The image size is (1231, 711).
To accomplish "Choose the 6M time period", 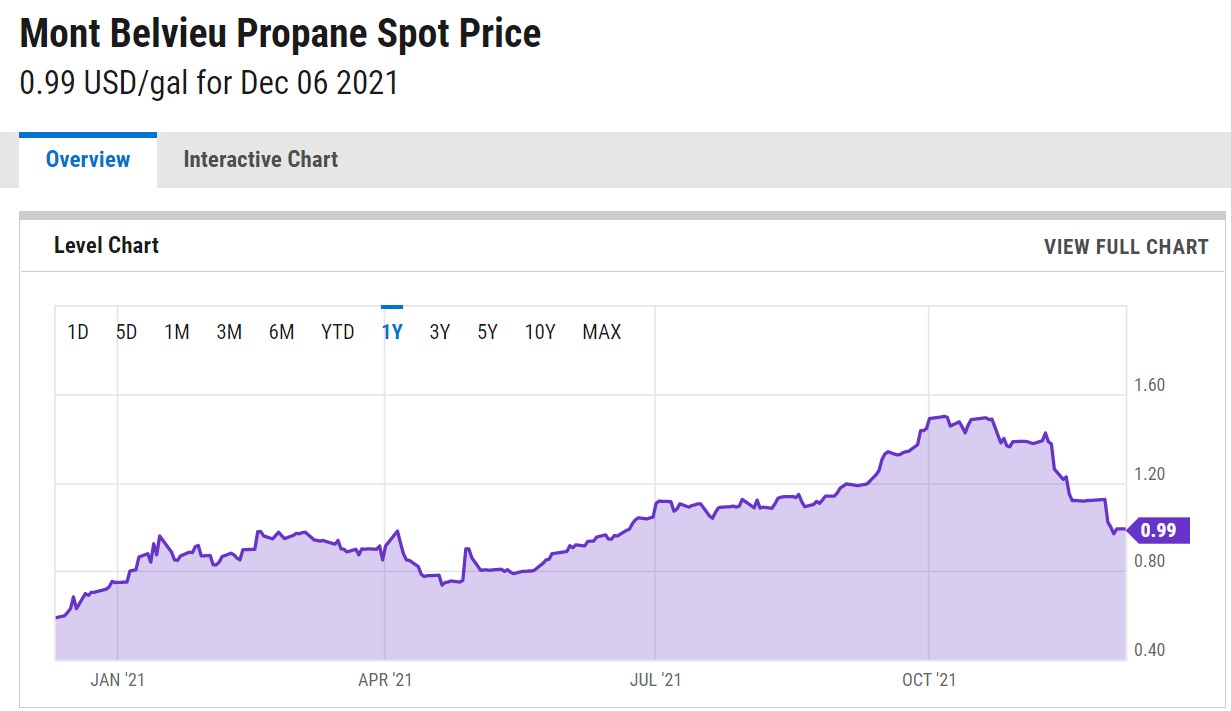I will point(281,332).
